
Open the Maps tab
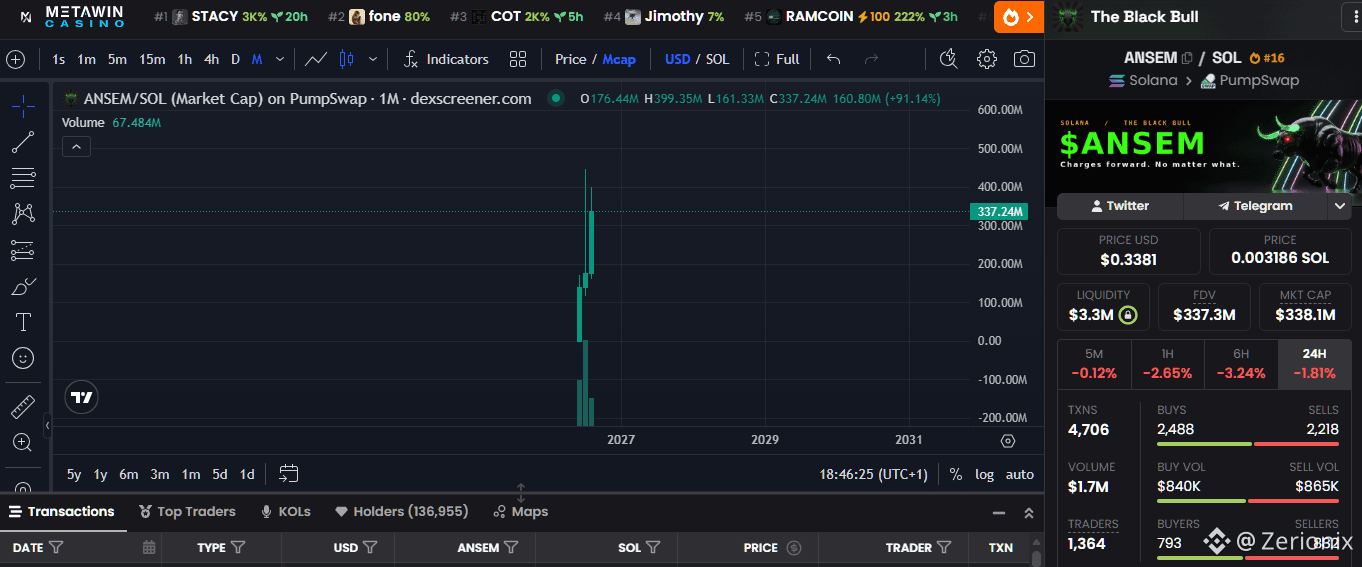click(520, 511)
